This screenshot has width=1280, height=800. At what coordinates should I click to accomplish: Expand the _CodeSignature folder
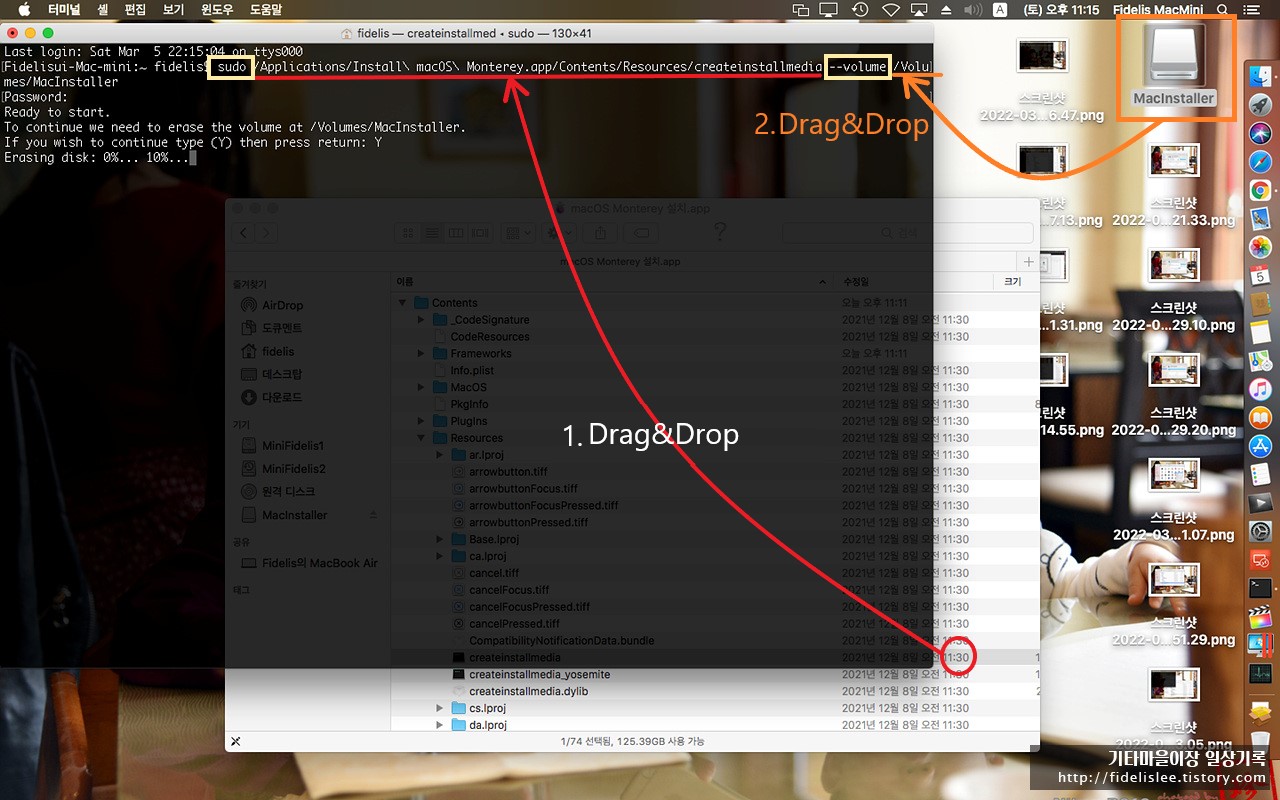pos(421,320)
